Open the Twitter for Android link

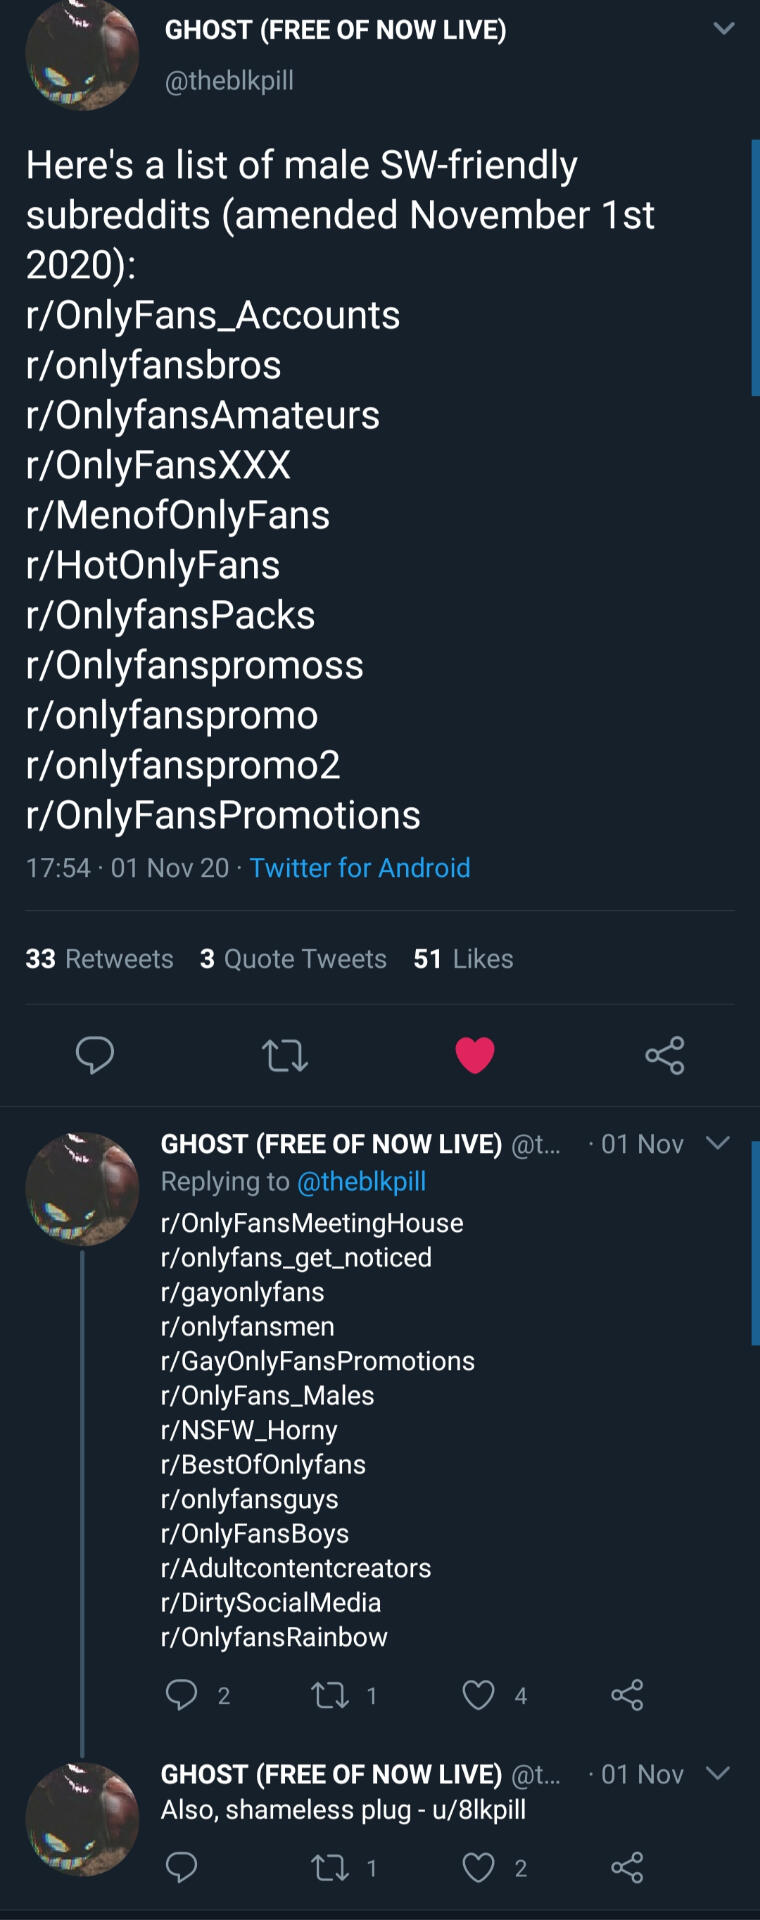[x=360, y=868]
